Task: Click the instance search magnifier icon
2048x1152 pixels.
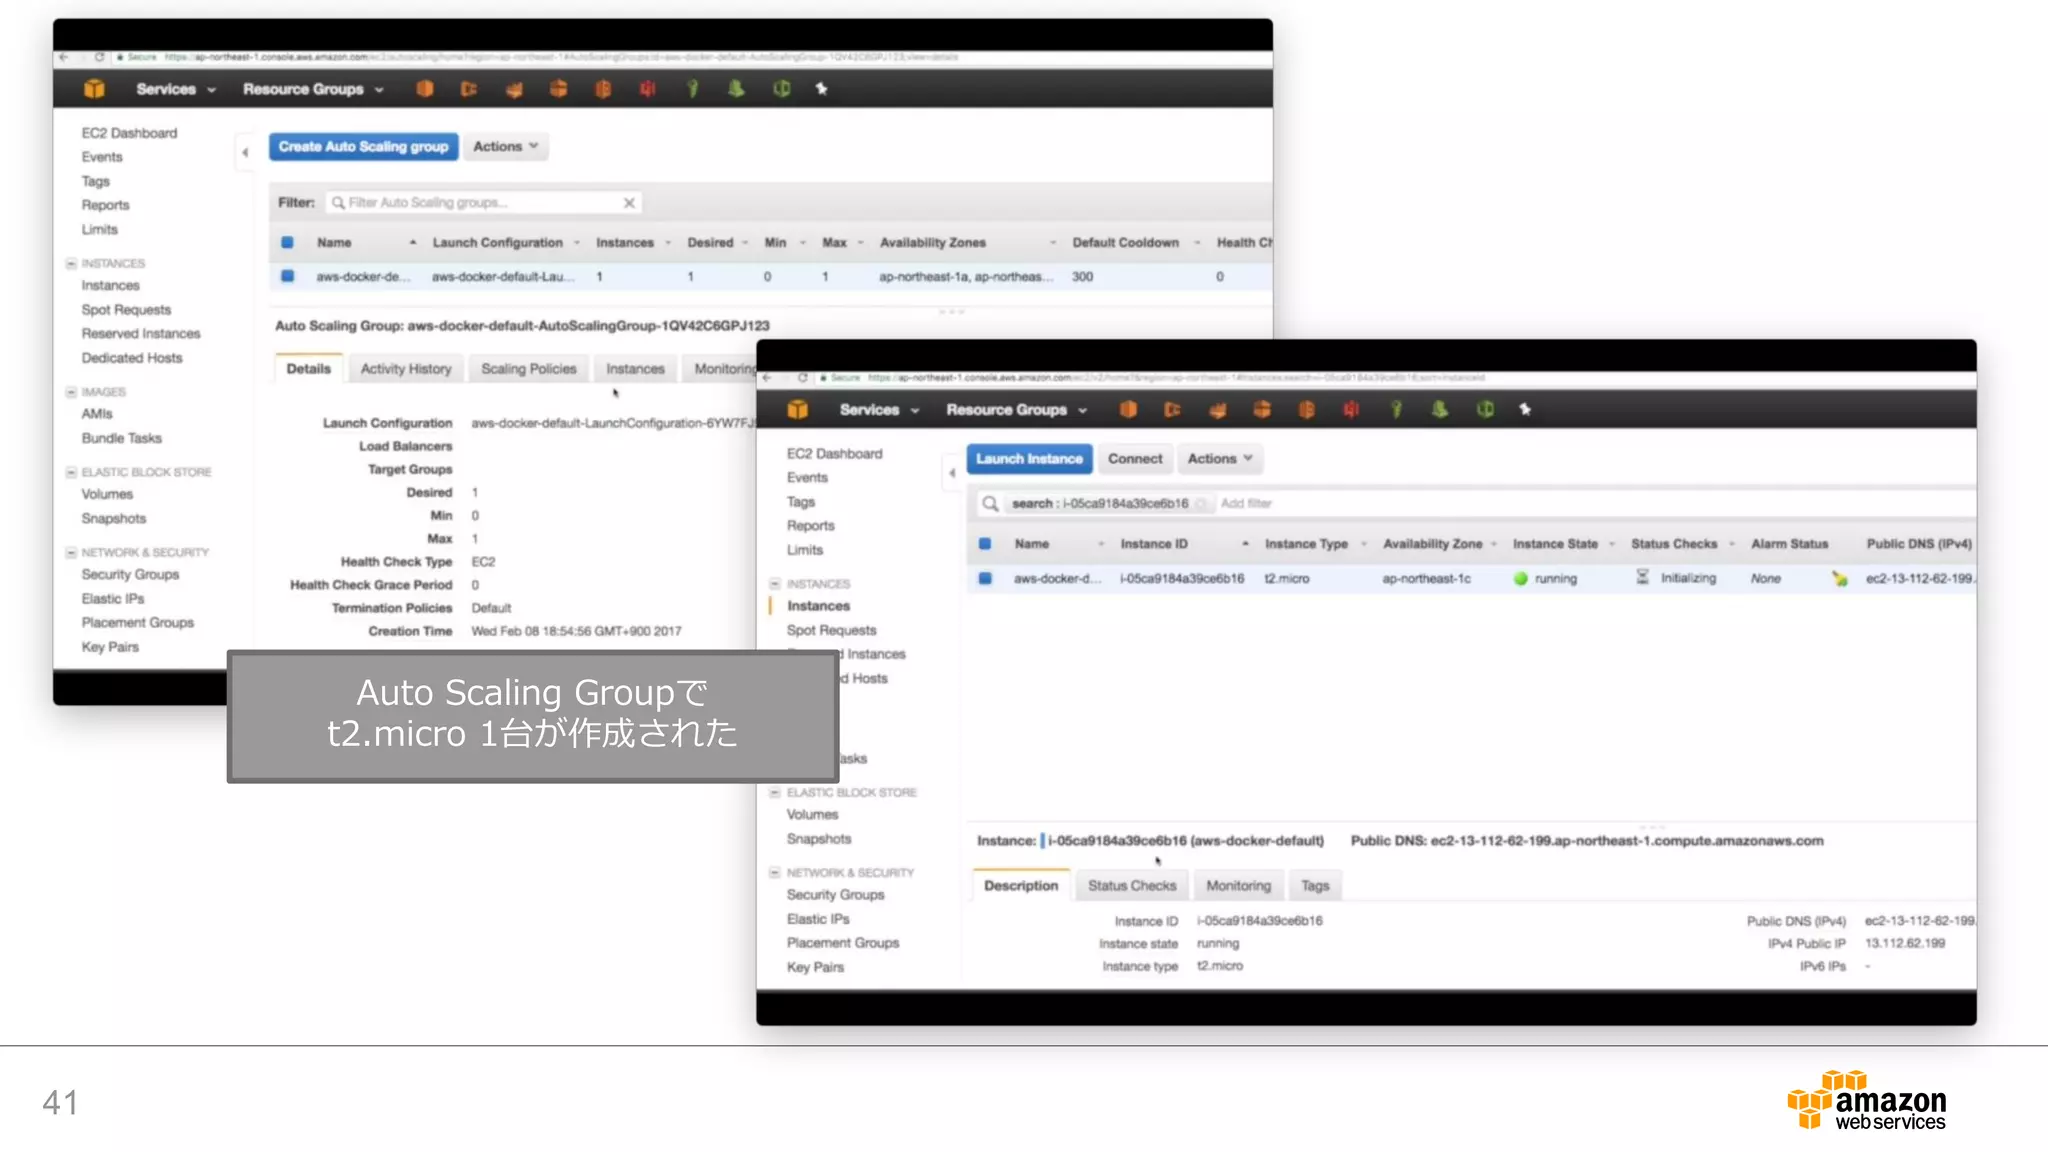Action: coord(990,504)
